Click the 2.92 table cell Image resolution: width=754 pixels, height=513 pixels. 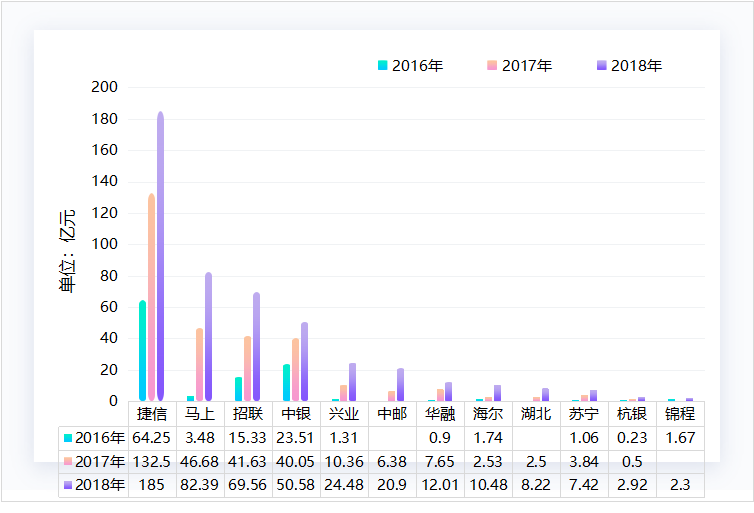(632, 485)
